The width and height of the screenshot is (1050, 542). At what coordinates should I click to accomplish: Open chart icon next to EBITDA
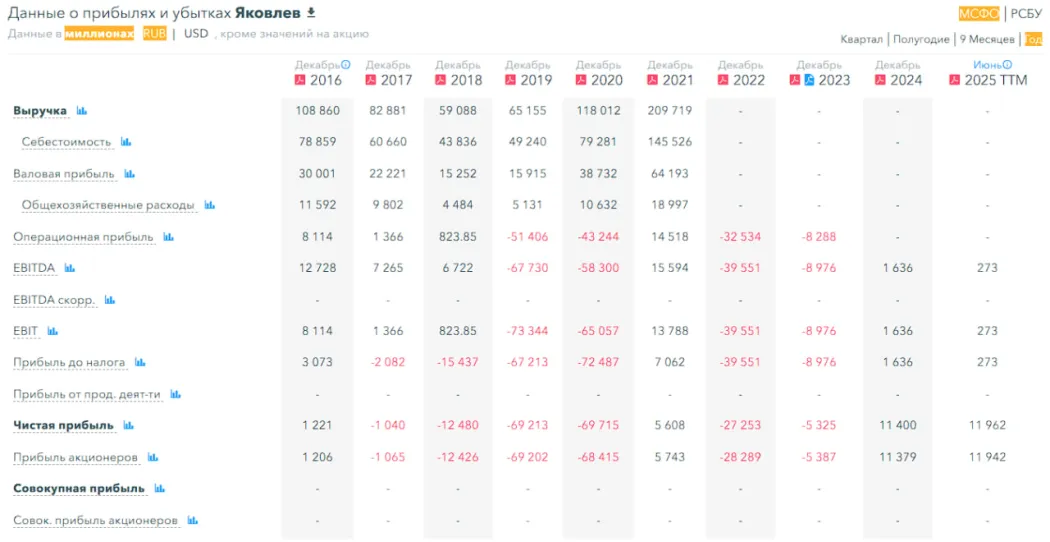pos(70,268)
